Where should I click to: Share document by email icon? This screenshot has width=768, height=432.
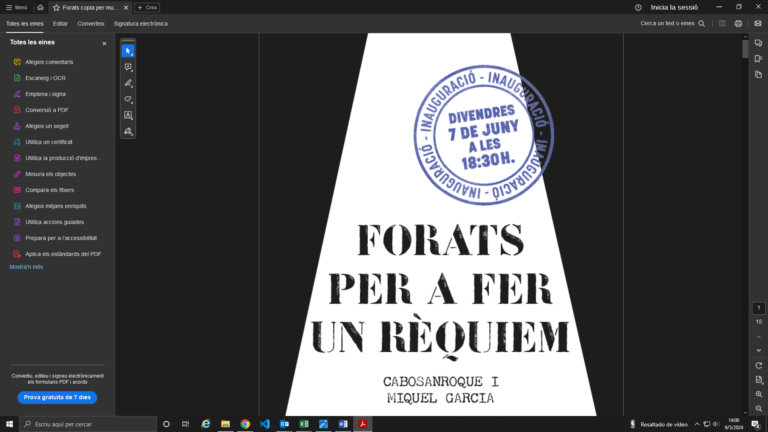click(758, 24)
